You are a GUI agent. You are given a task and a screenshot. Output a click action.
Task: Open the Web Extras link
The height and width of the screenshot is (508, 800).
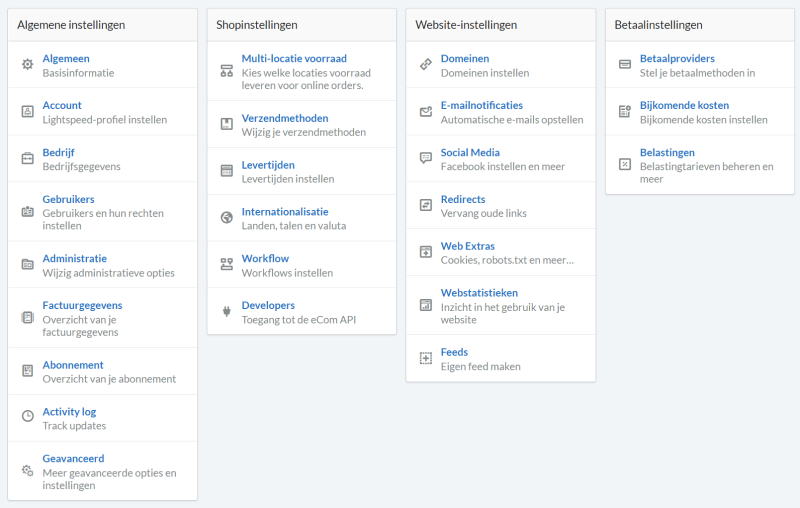(467, 246)
